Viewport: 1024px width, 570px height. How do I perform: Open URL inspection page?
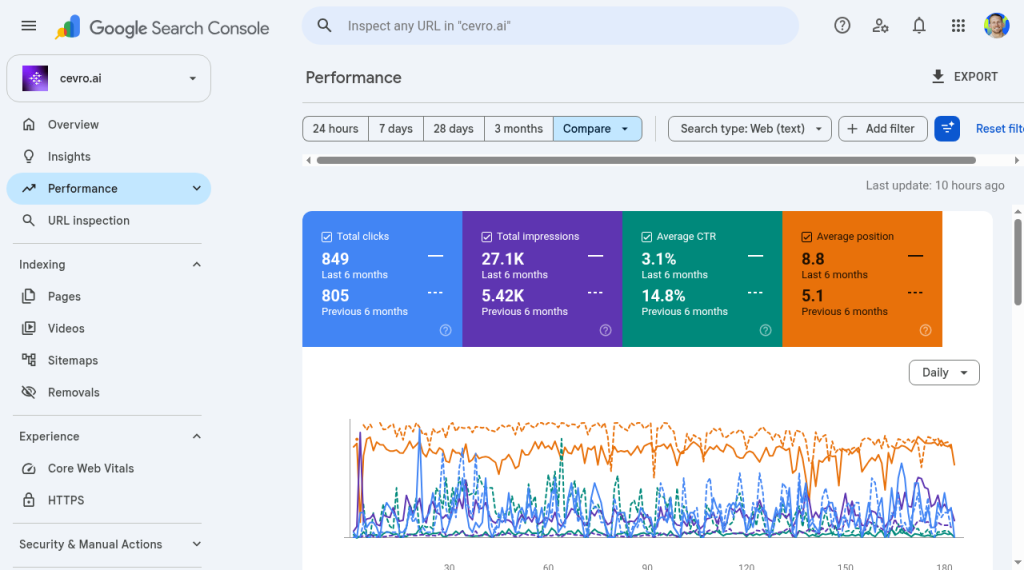108,220
